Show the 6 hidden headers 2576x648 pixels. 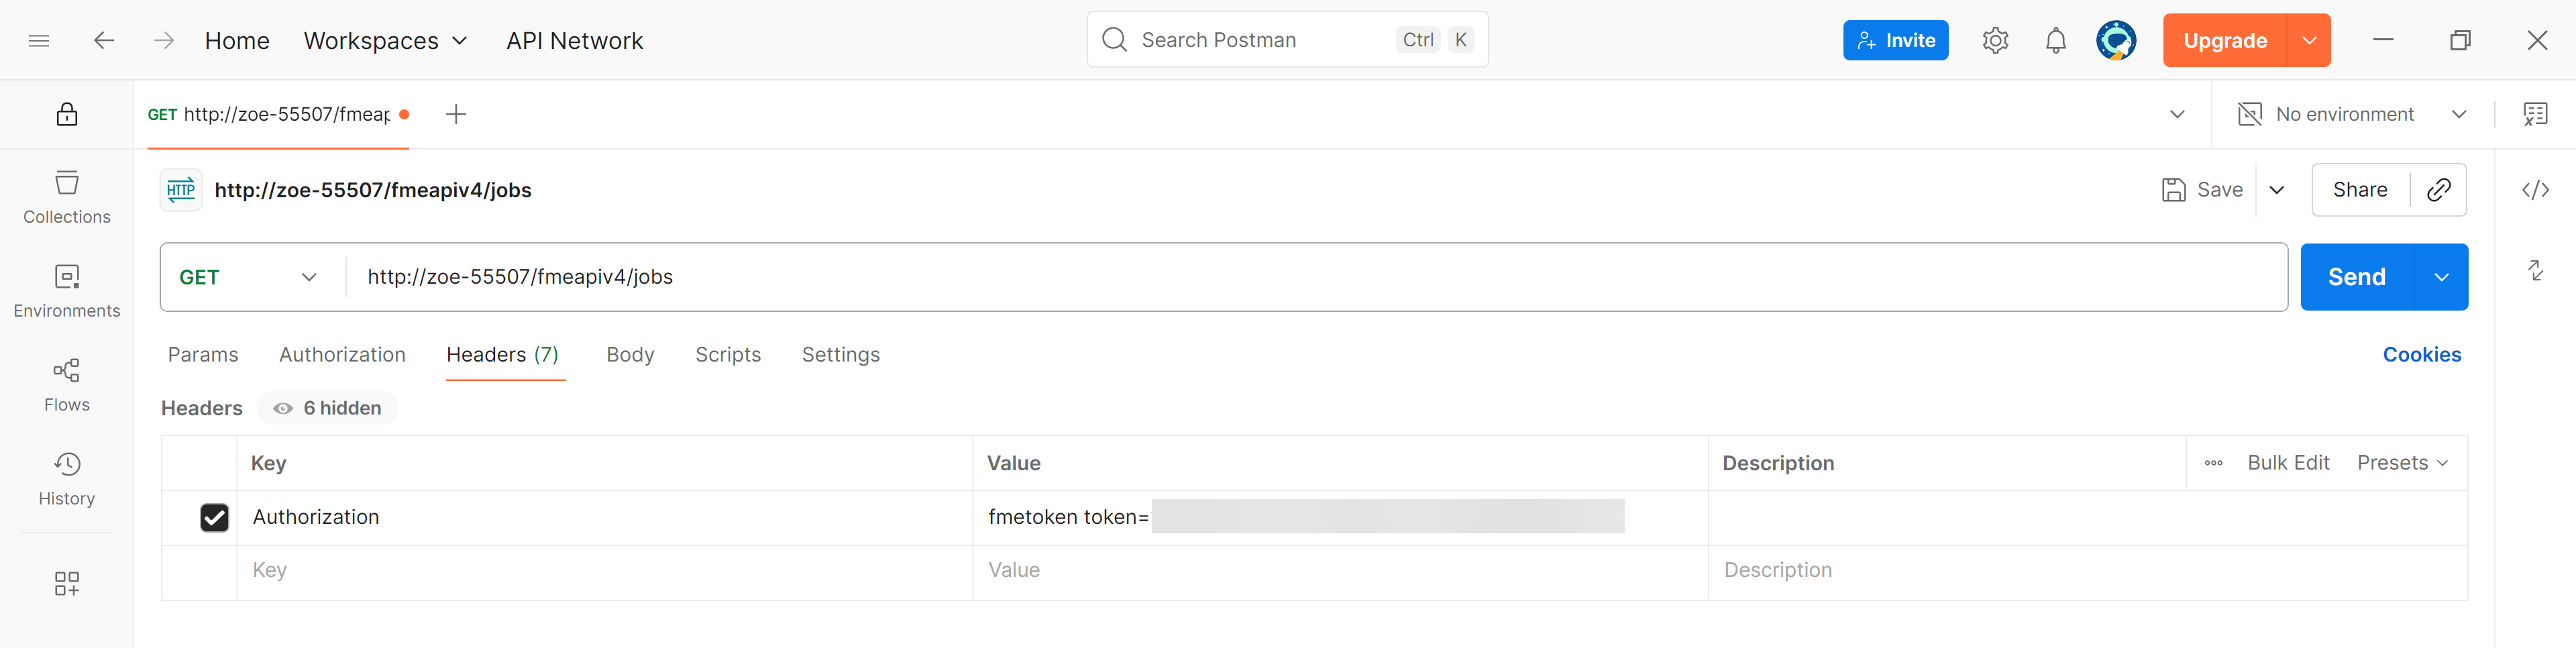pyautogui.click(x=326, y=408)
